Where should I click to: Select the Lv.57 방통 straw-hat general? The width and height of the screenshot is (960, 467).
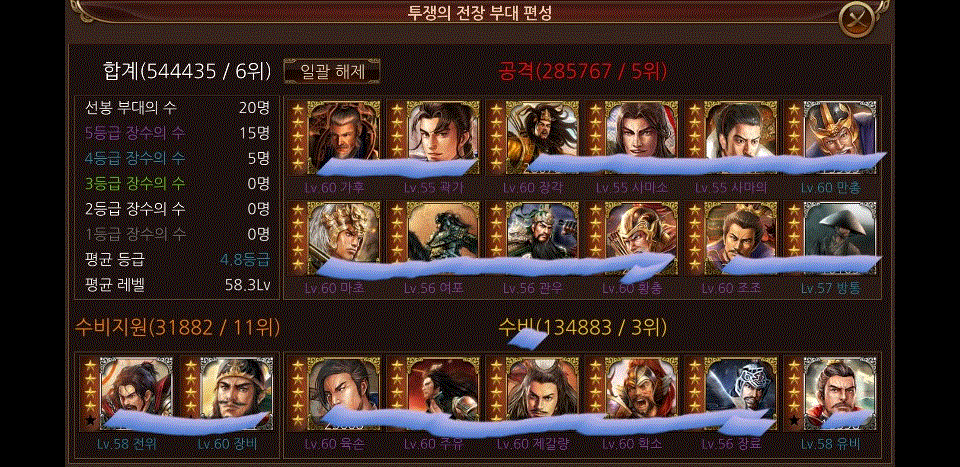tap(831, 238)
